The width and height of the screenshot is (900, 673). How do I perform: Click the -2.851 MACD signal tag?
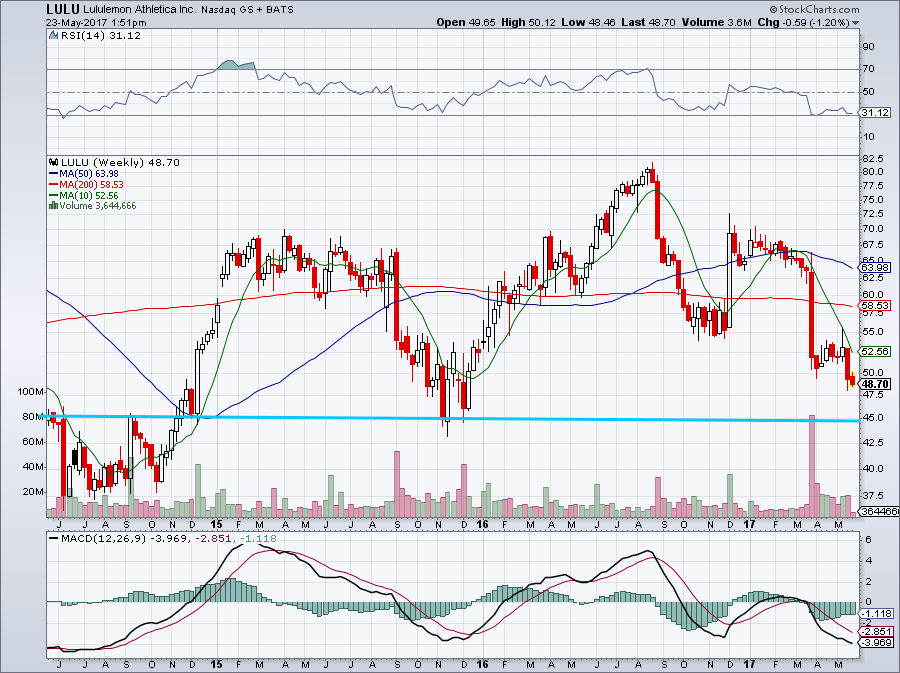coord(876,632)
